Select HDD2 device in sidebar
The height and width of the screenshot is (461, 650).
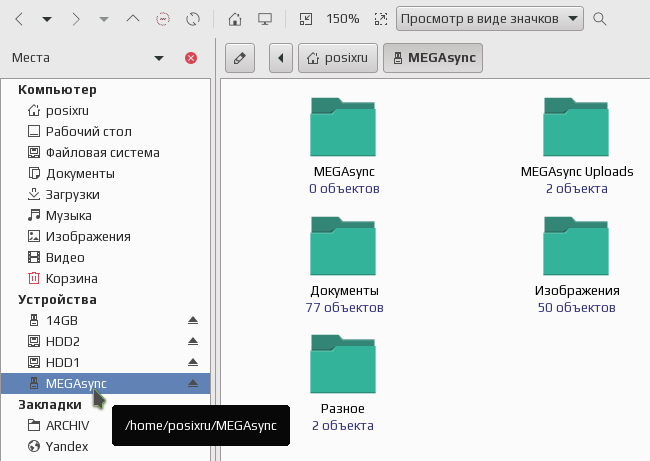pyautogui.click(x=106, y=341)
